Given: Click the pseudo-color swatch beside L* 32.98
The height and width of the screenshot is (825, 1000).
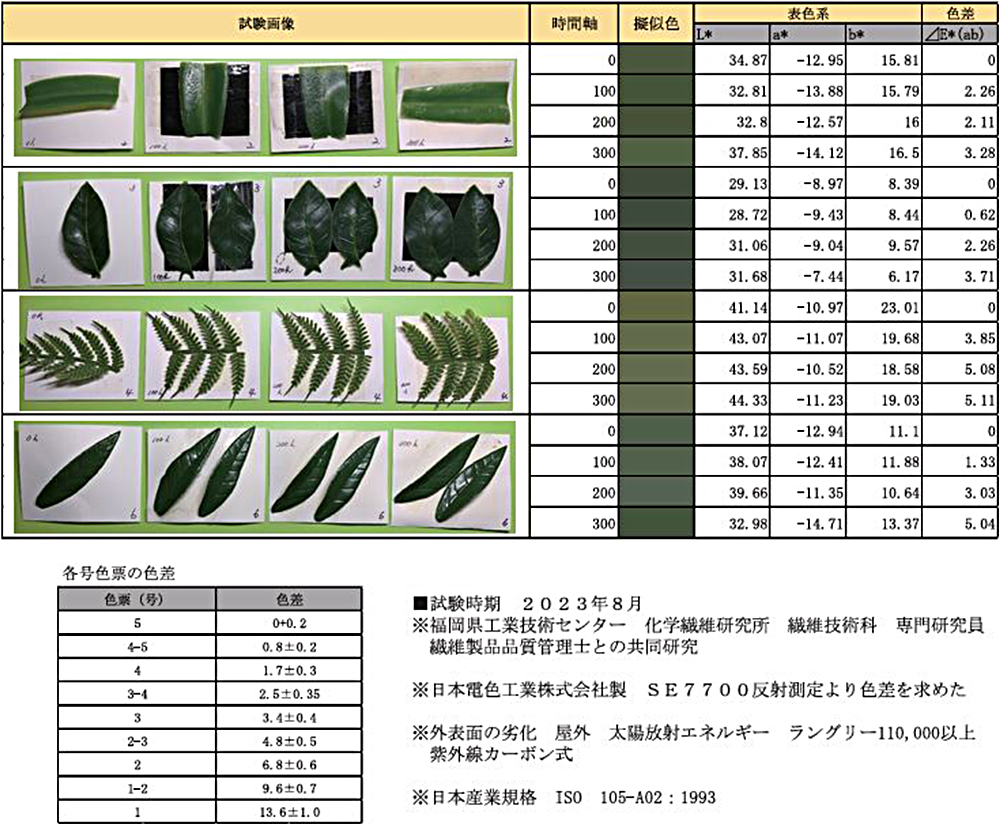Looking at the screenshot, I should pos(657,521).
